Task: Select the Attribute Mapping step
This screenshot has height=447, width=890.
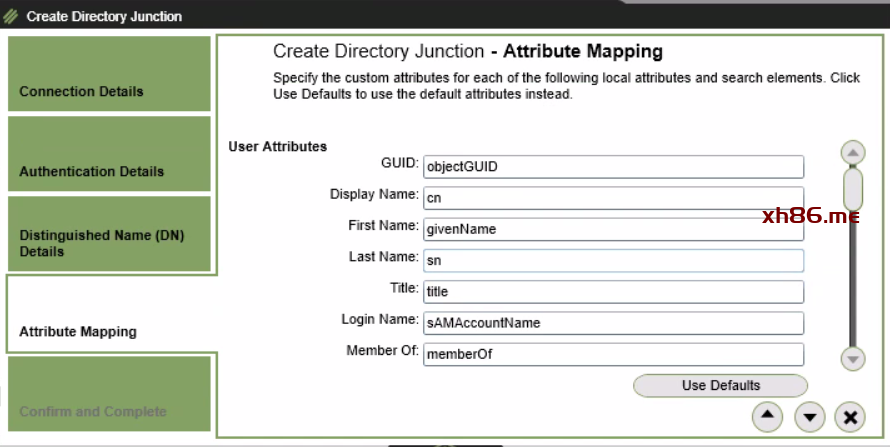Action: click(109, 314)
